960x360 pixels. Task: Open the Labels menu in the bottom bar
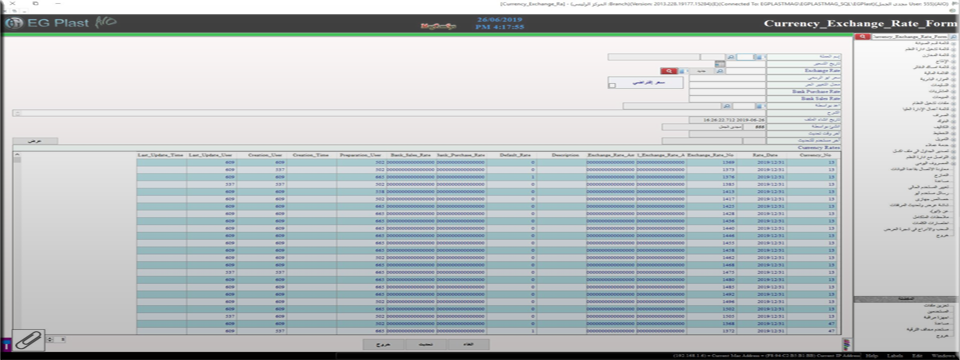[895, 356]
